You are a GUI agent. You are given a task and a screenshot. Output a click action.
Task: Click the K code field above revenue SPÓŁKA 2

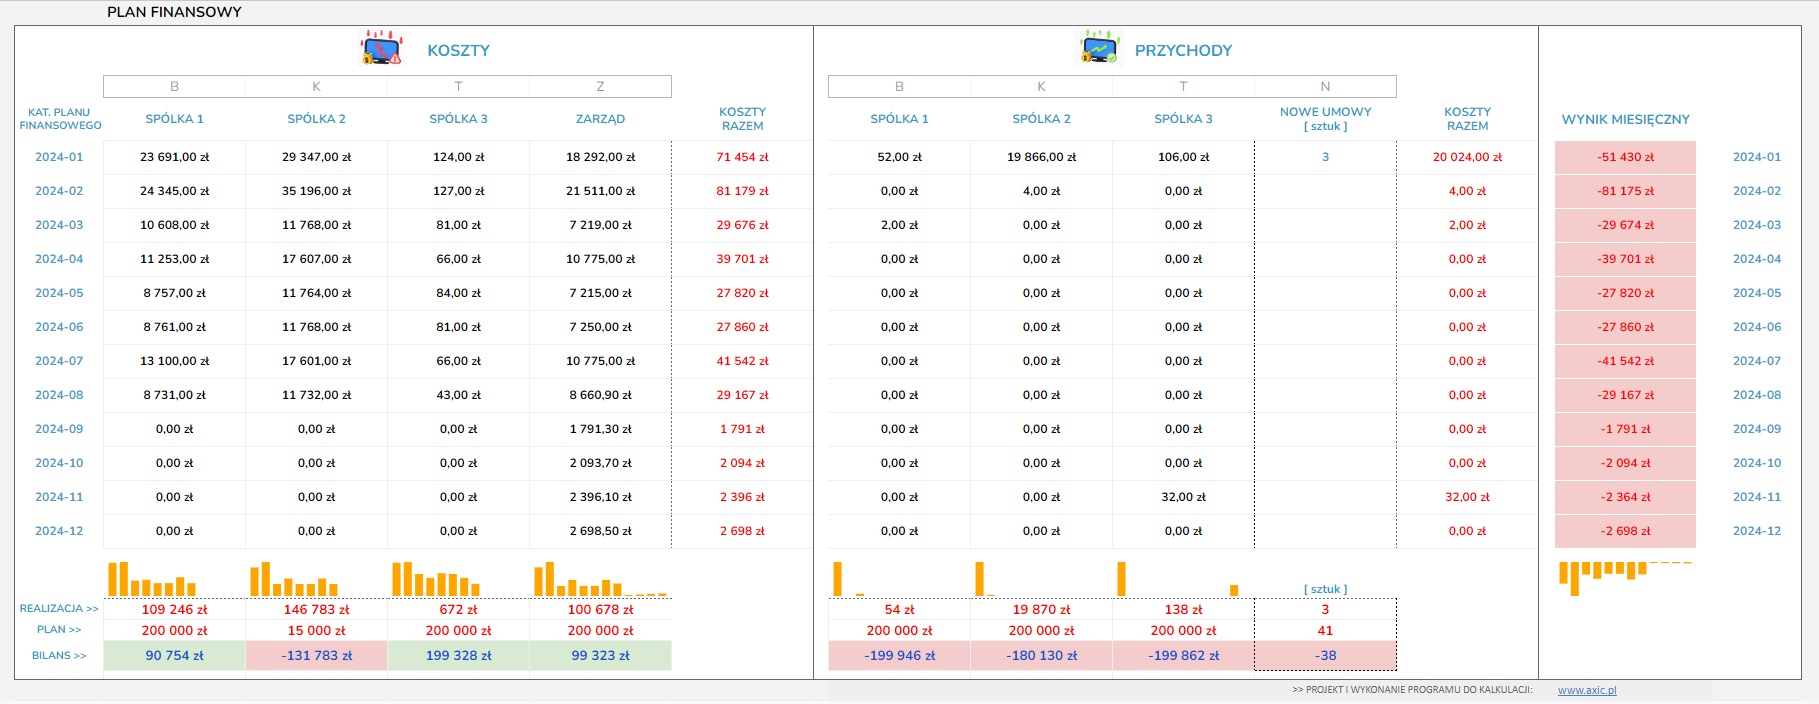[x=1041, y=87]
